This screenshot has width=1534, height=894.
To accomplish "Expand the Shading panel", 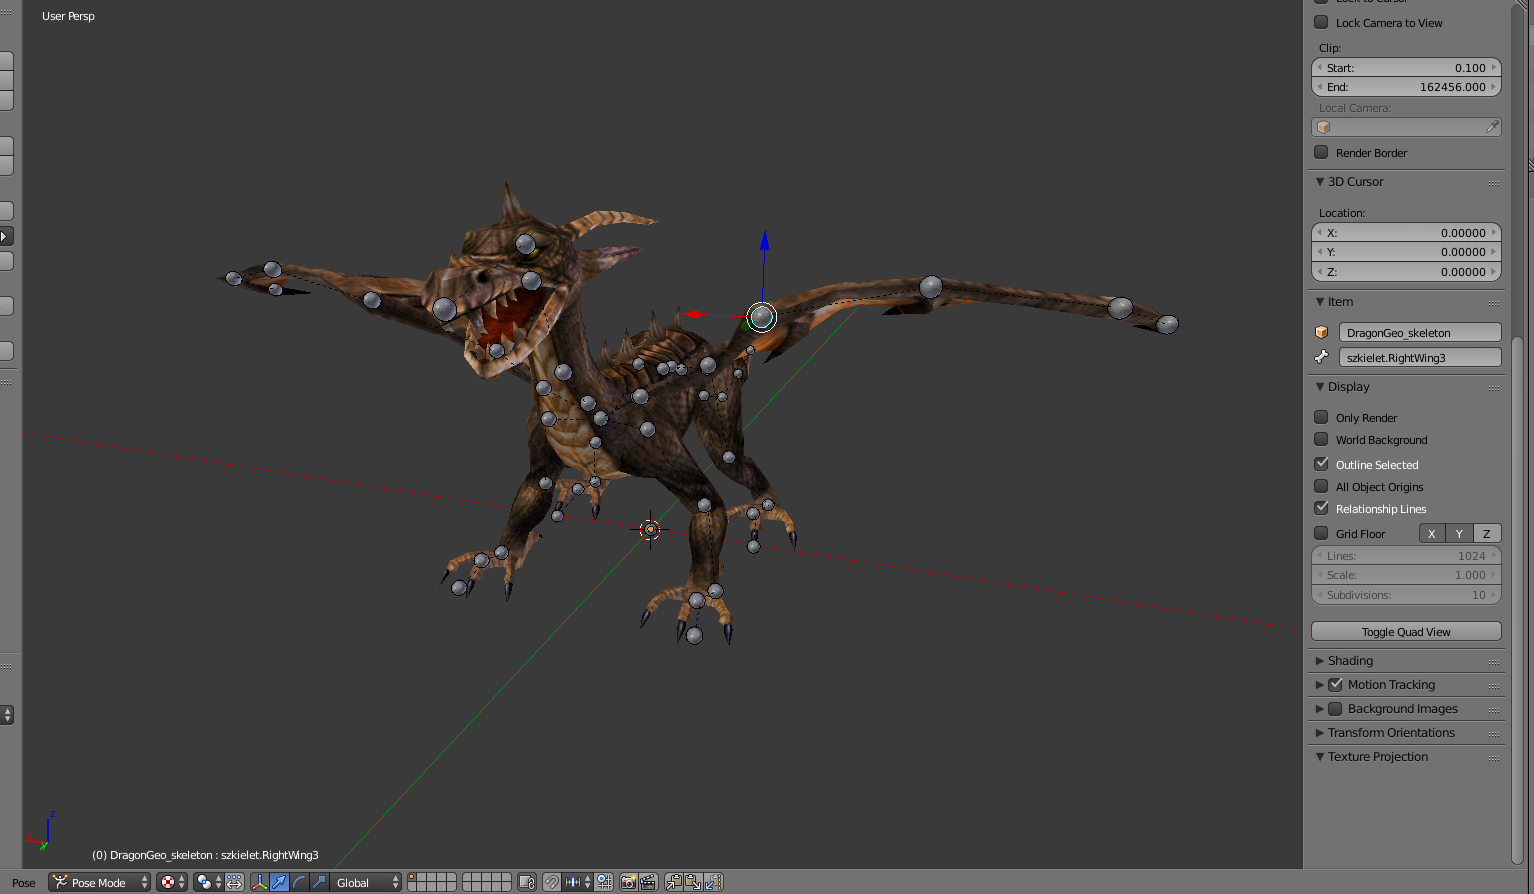I will [1320, 660].
